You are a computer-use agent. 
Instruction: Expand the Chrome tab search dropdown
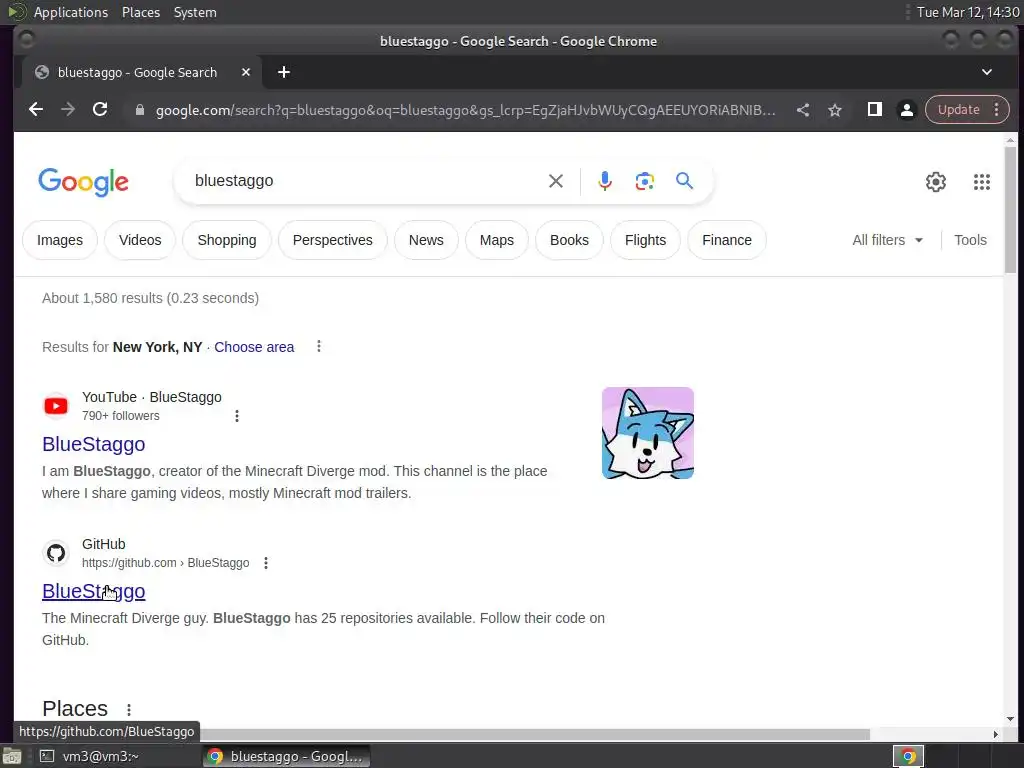(987, 72)
